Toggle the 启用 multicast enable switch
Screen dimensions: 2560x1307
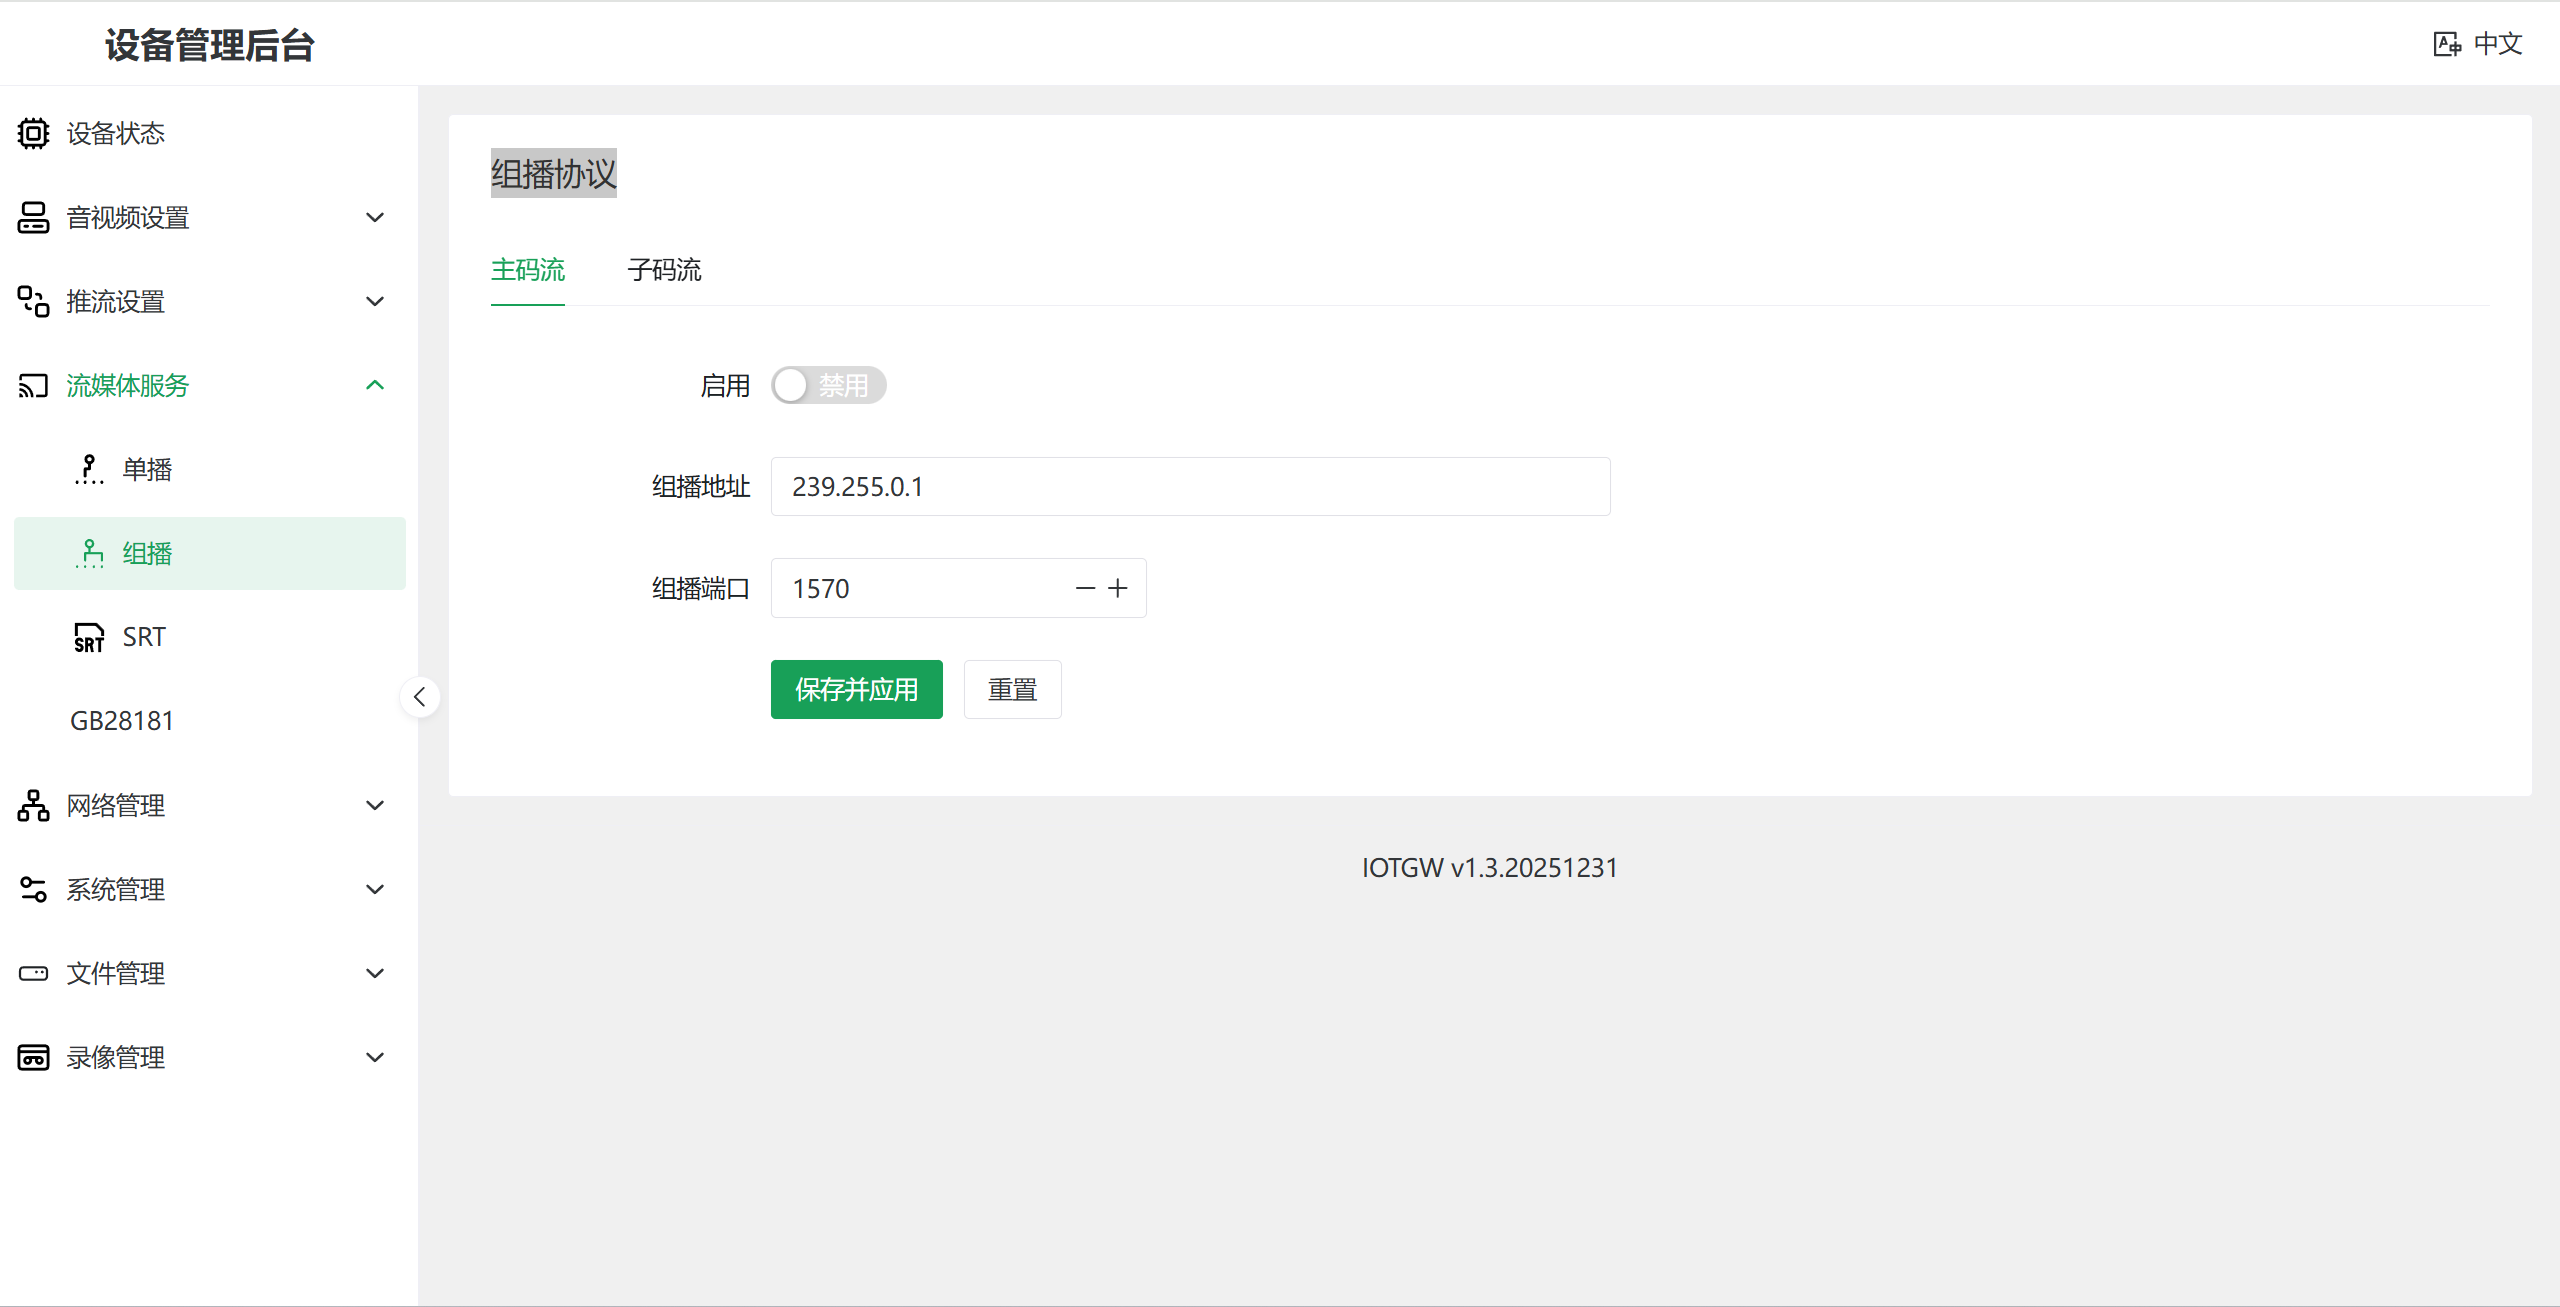(x=828, y=385)
